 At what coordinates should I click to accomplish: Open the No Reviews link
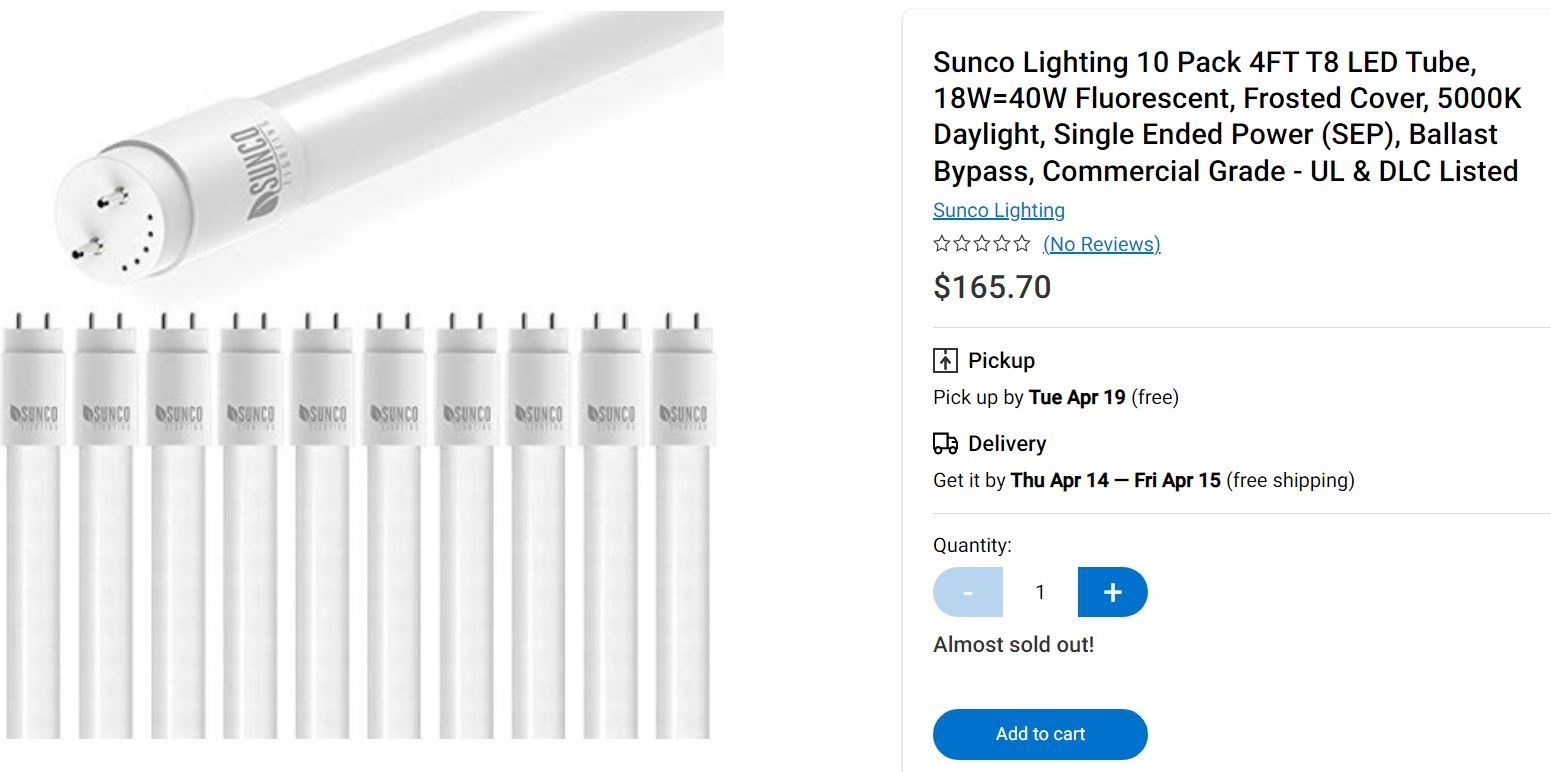pos(1101,244)
